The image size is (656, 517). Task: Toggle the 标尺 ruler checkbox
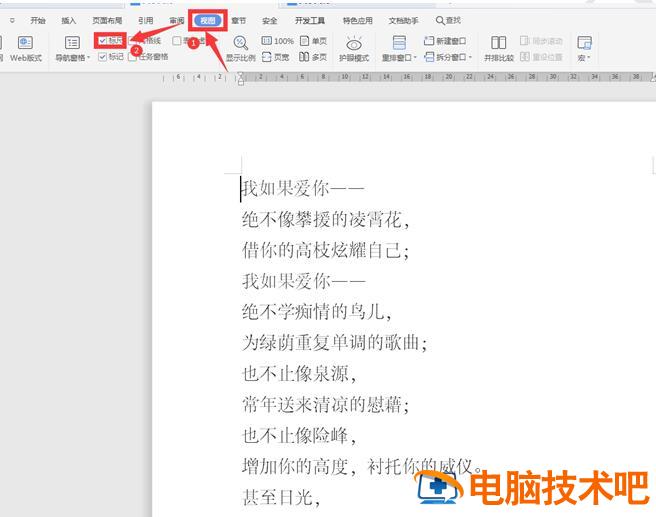pyautogui.click(x=102, y=41)
